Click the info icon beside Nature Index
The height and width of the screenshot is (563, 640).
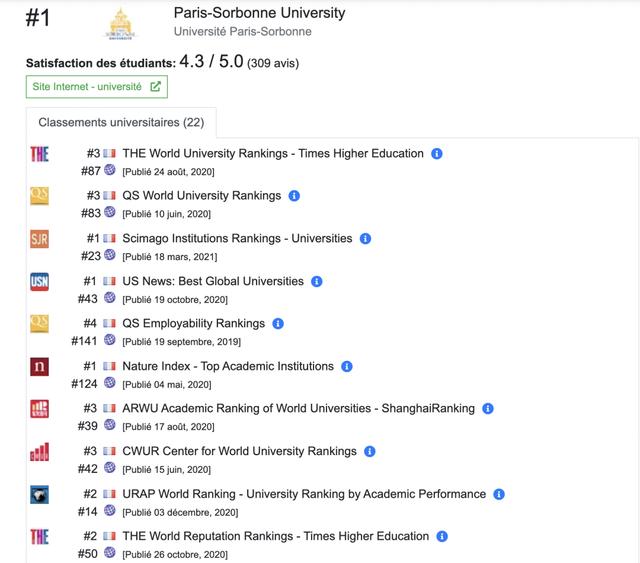[347, 367]
